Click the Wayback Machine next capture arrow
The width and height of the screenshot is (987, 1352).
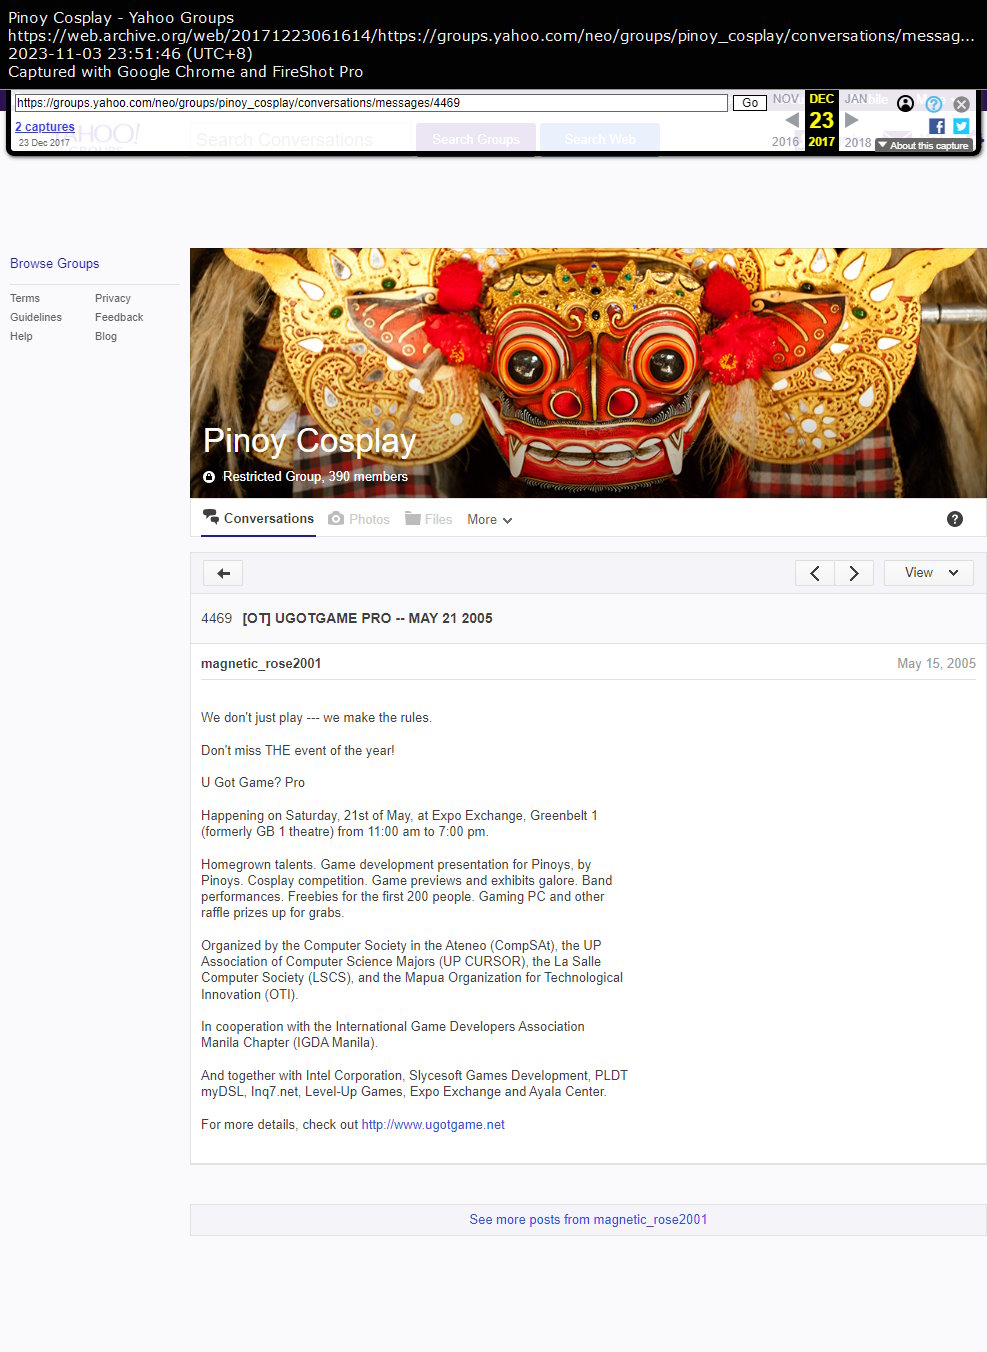[852, 120]
